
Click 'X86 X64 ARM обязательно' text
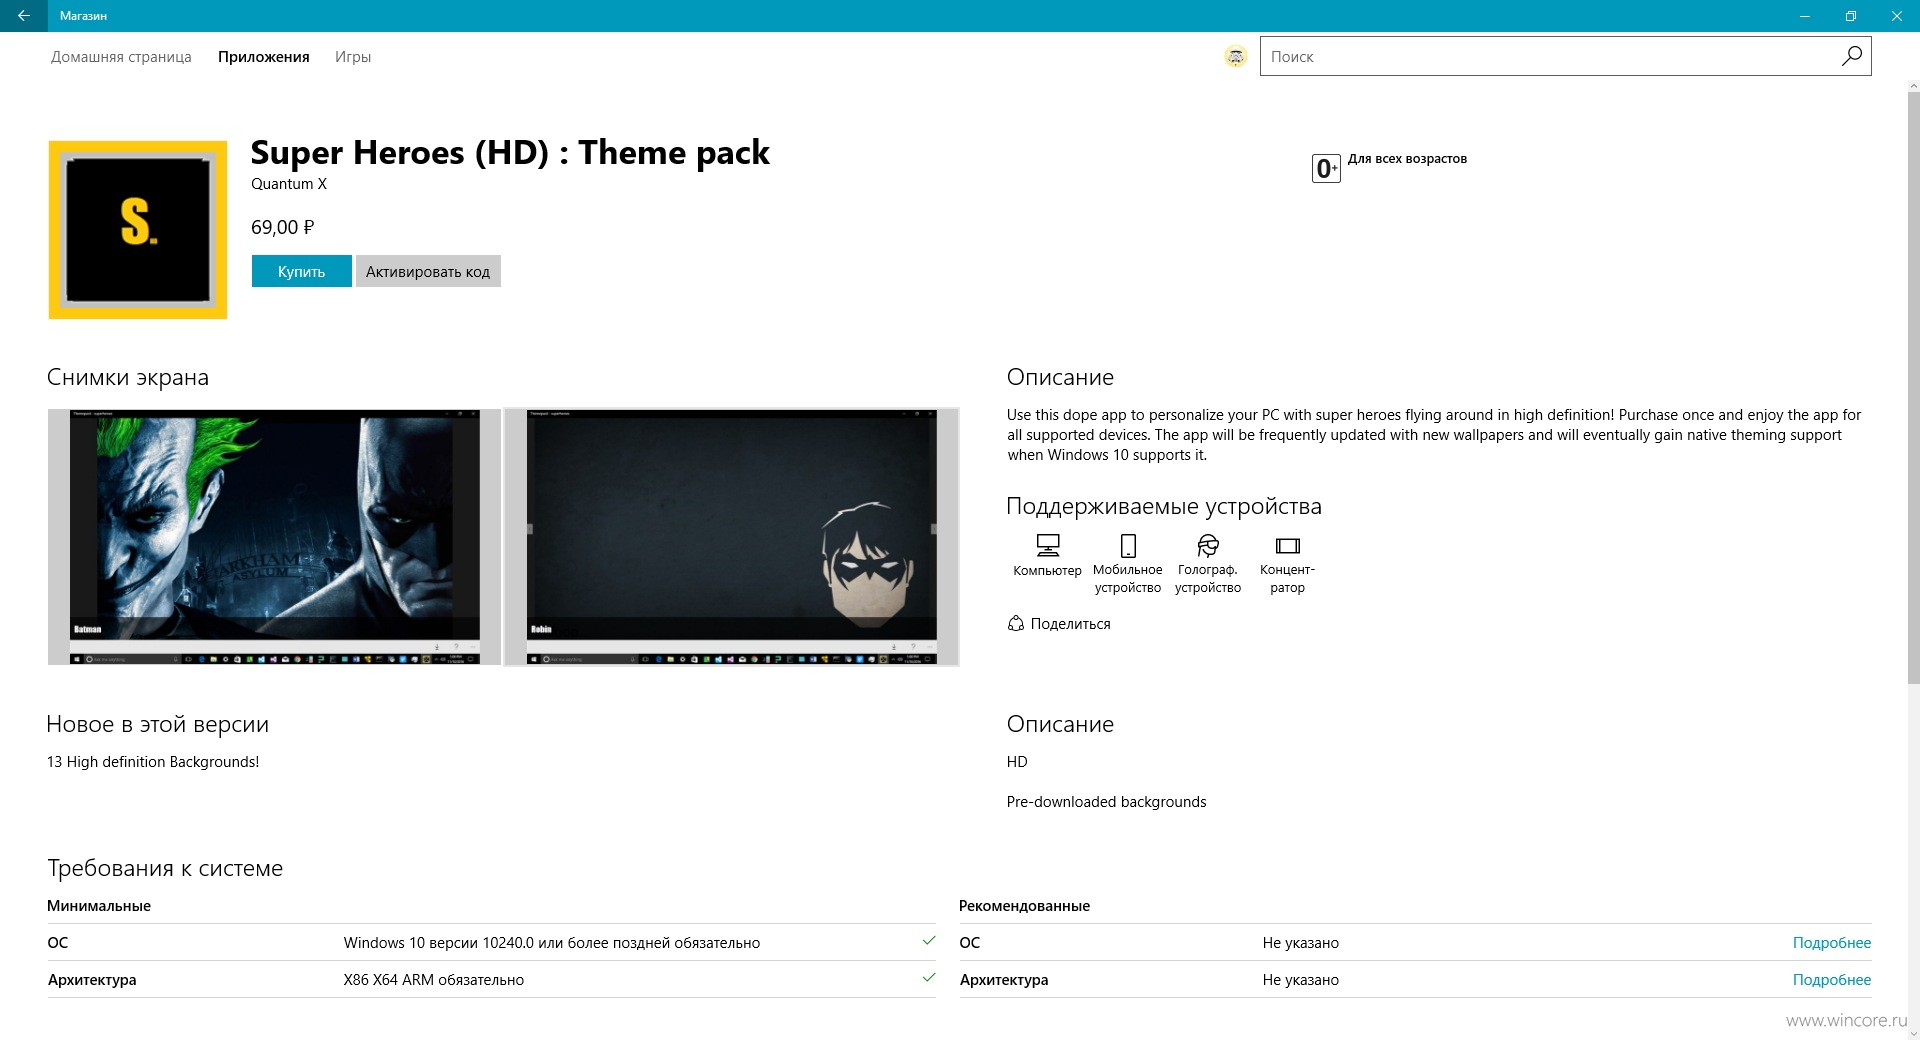click(434, 979)
